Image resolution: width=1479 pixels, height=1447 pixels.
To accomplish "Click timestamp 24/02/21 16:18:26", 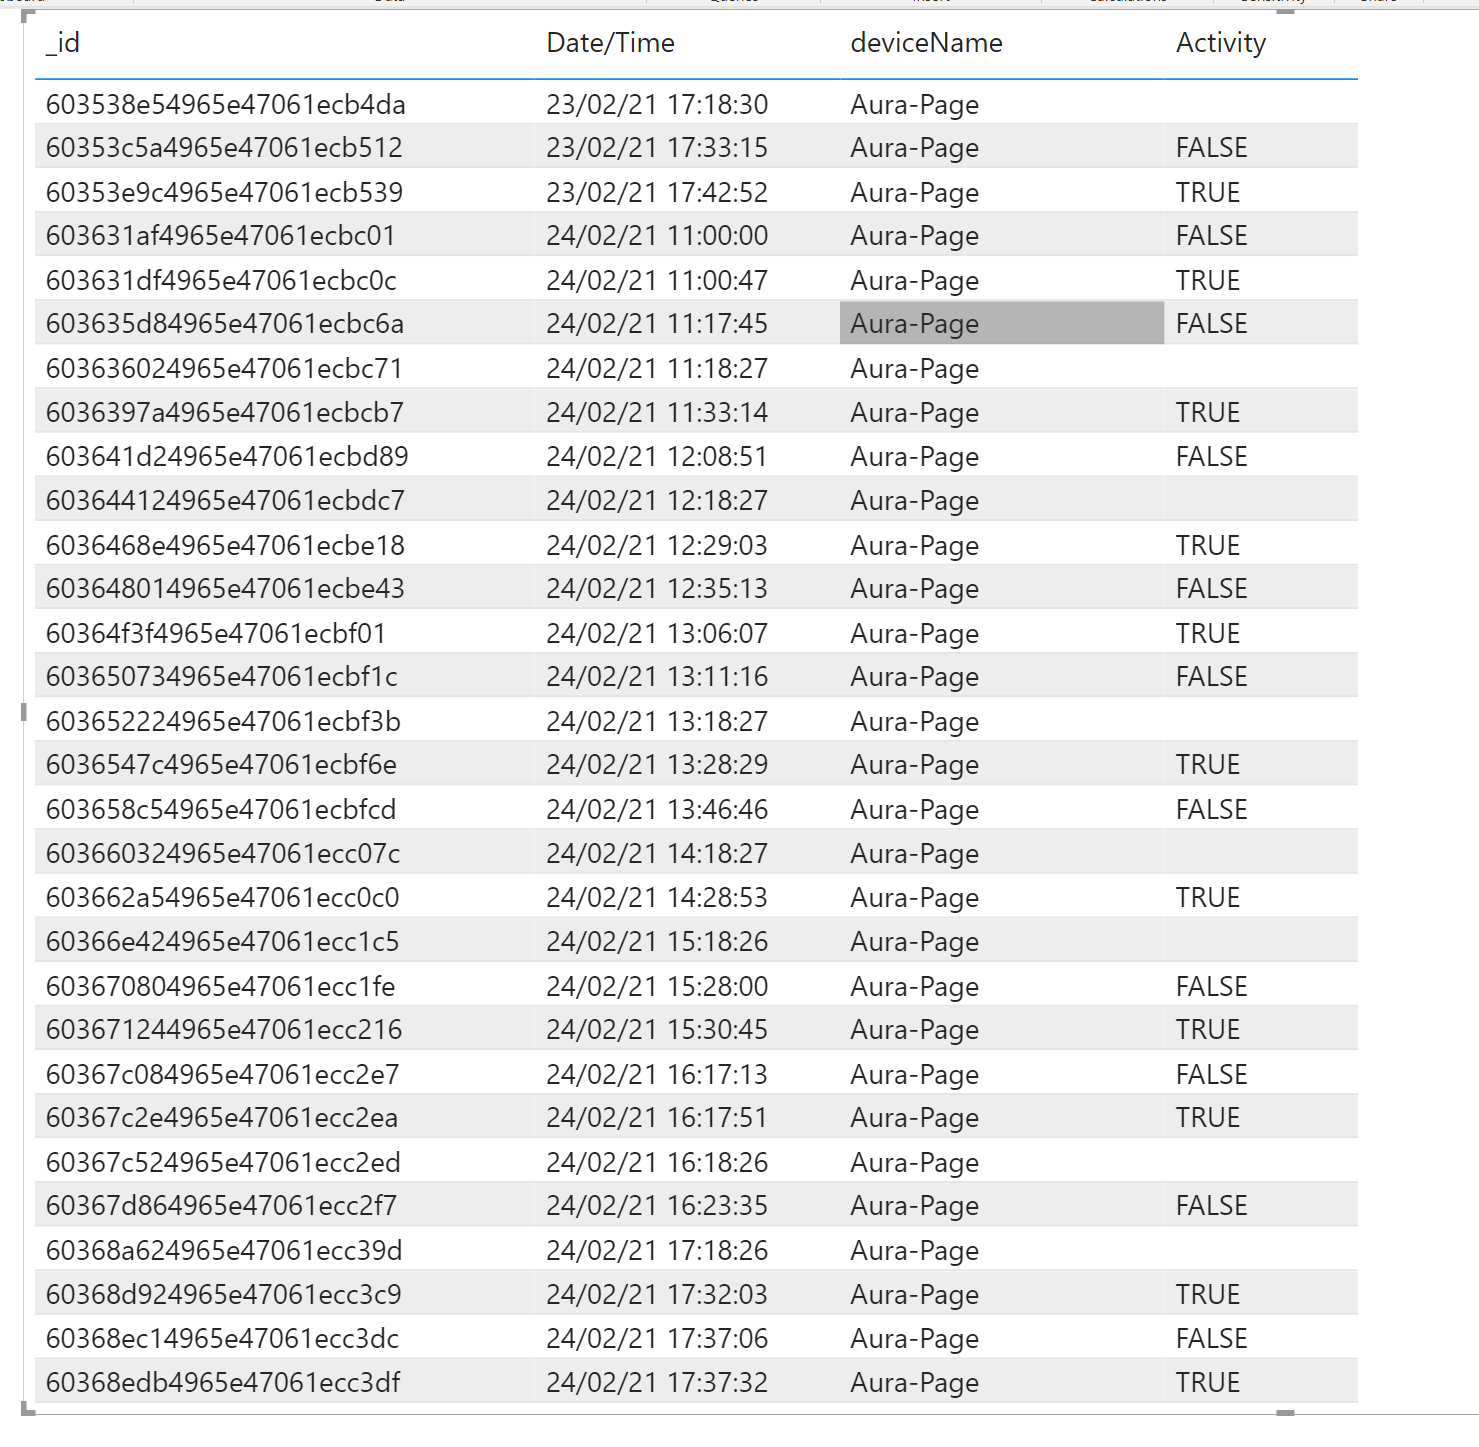I will pos(657,1163).
